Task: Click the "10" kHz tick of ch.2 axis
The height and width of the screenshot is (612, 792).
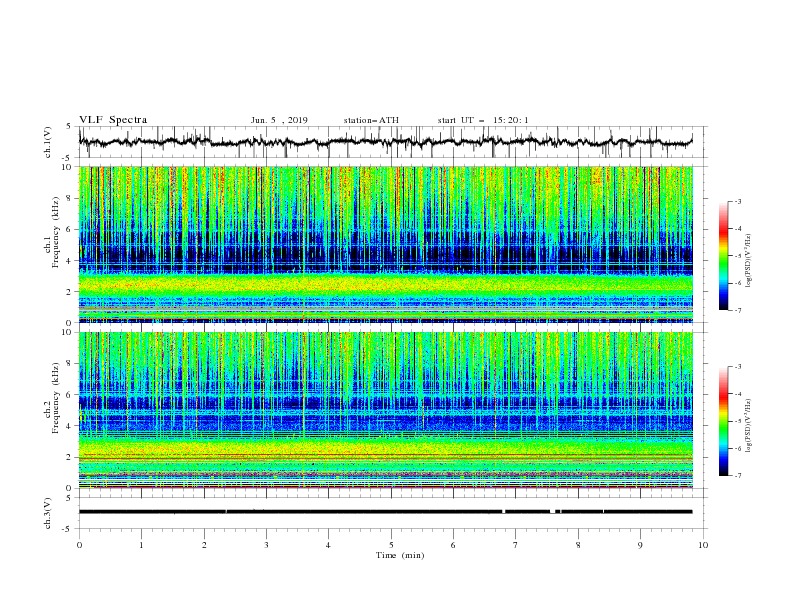Action: [x=69, y=332]
